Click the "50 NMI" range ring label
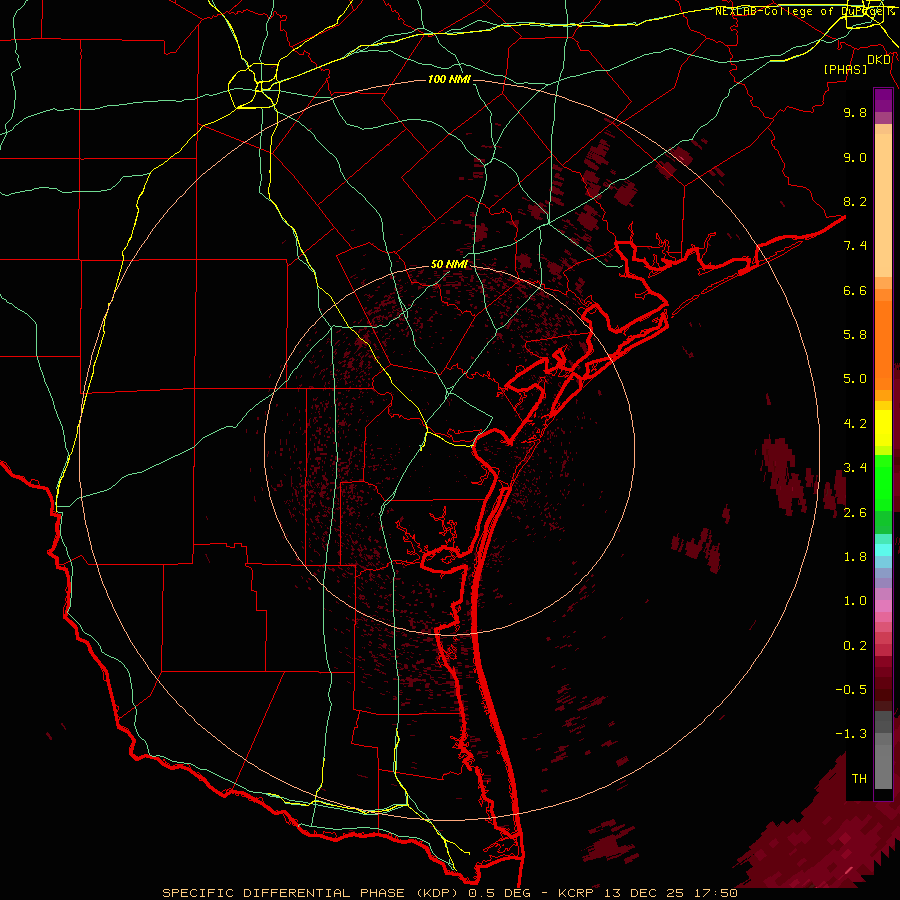The height and width of the screenshot is (900, 900). pos(449,264)
